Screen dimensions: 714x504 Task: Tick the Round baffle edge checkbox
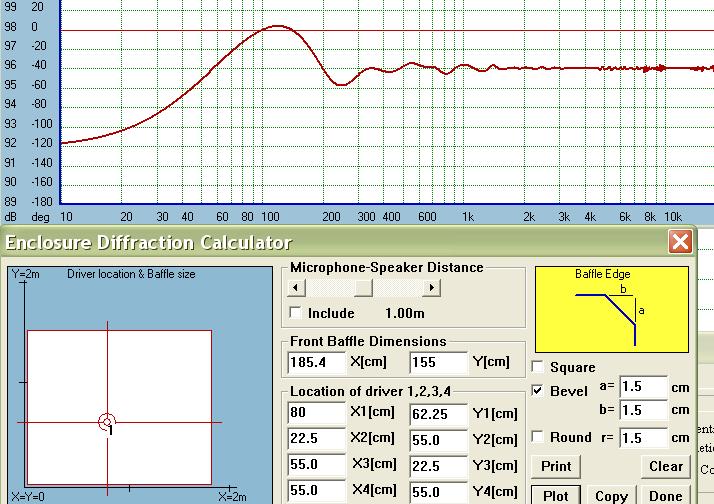538,437
